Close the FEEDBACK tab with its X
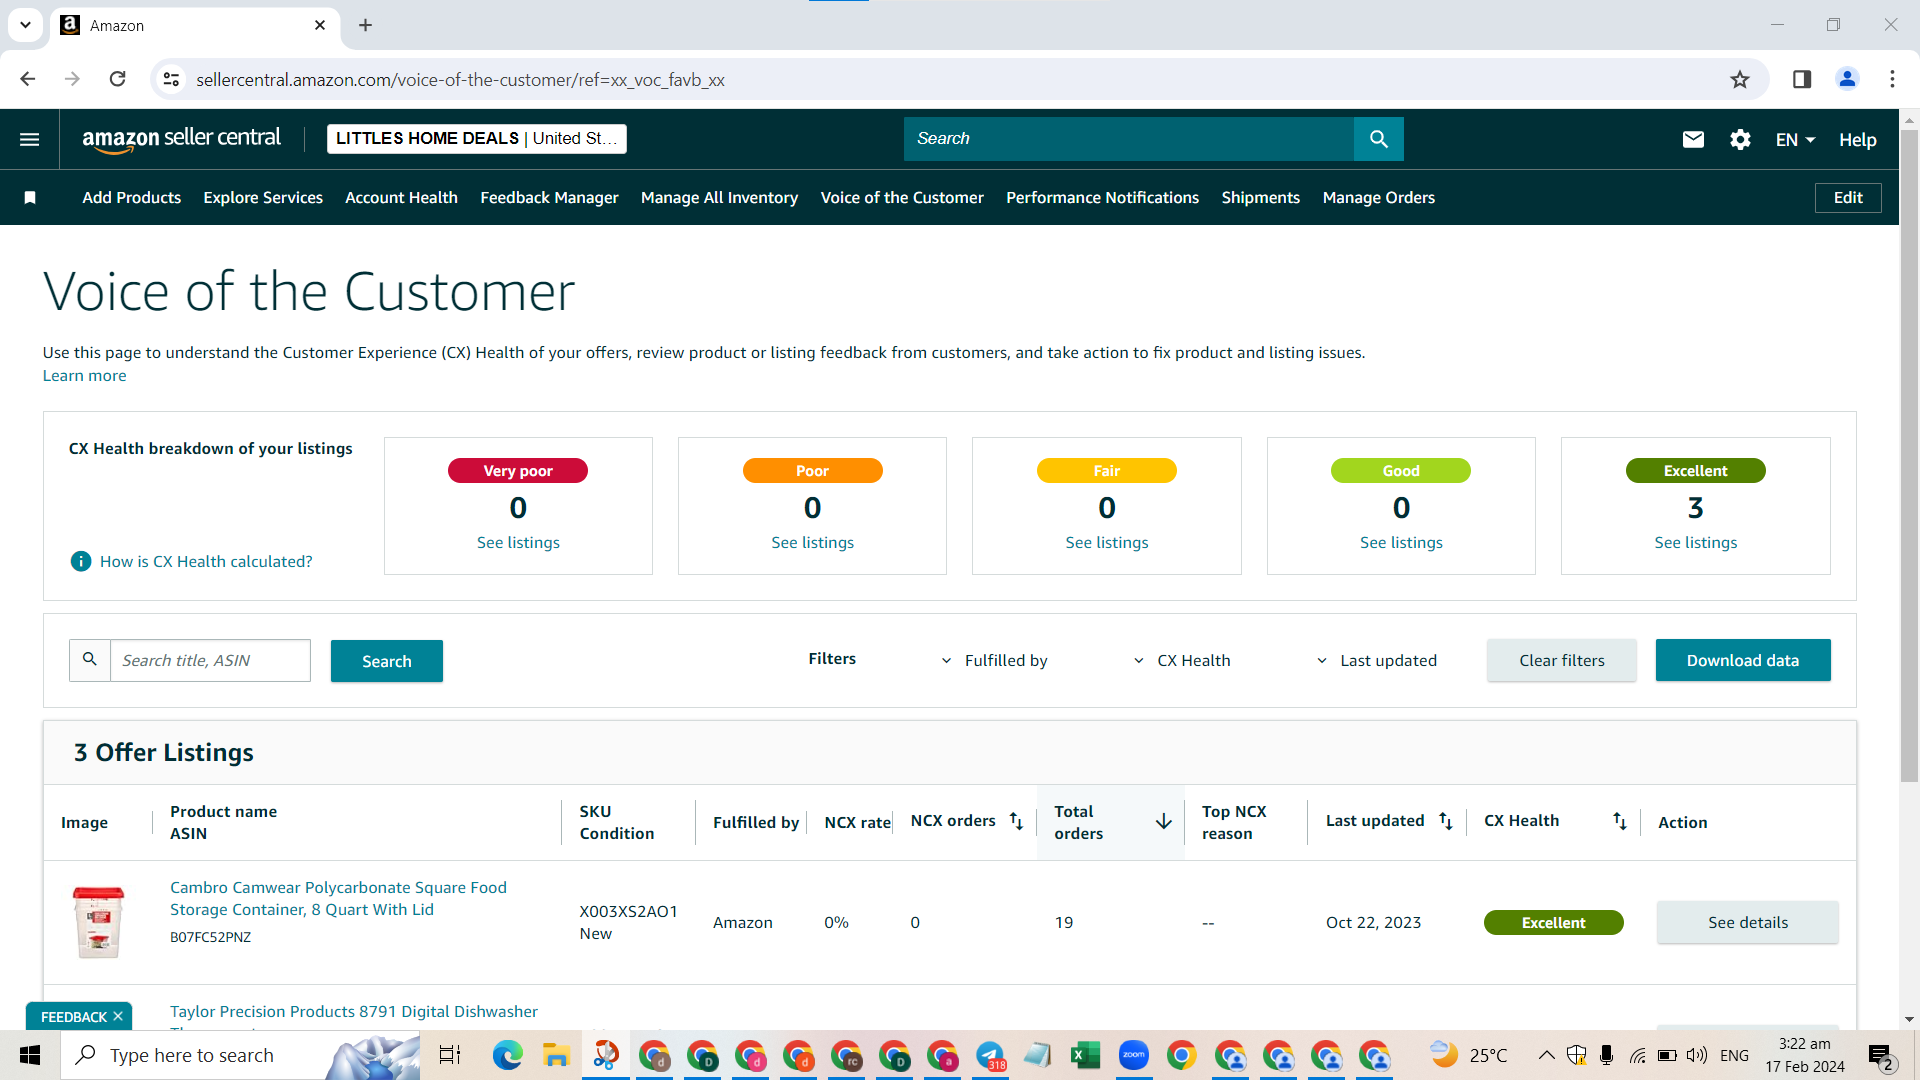This screenshot has height=1080, width=1920. tap(118, 1017)
